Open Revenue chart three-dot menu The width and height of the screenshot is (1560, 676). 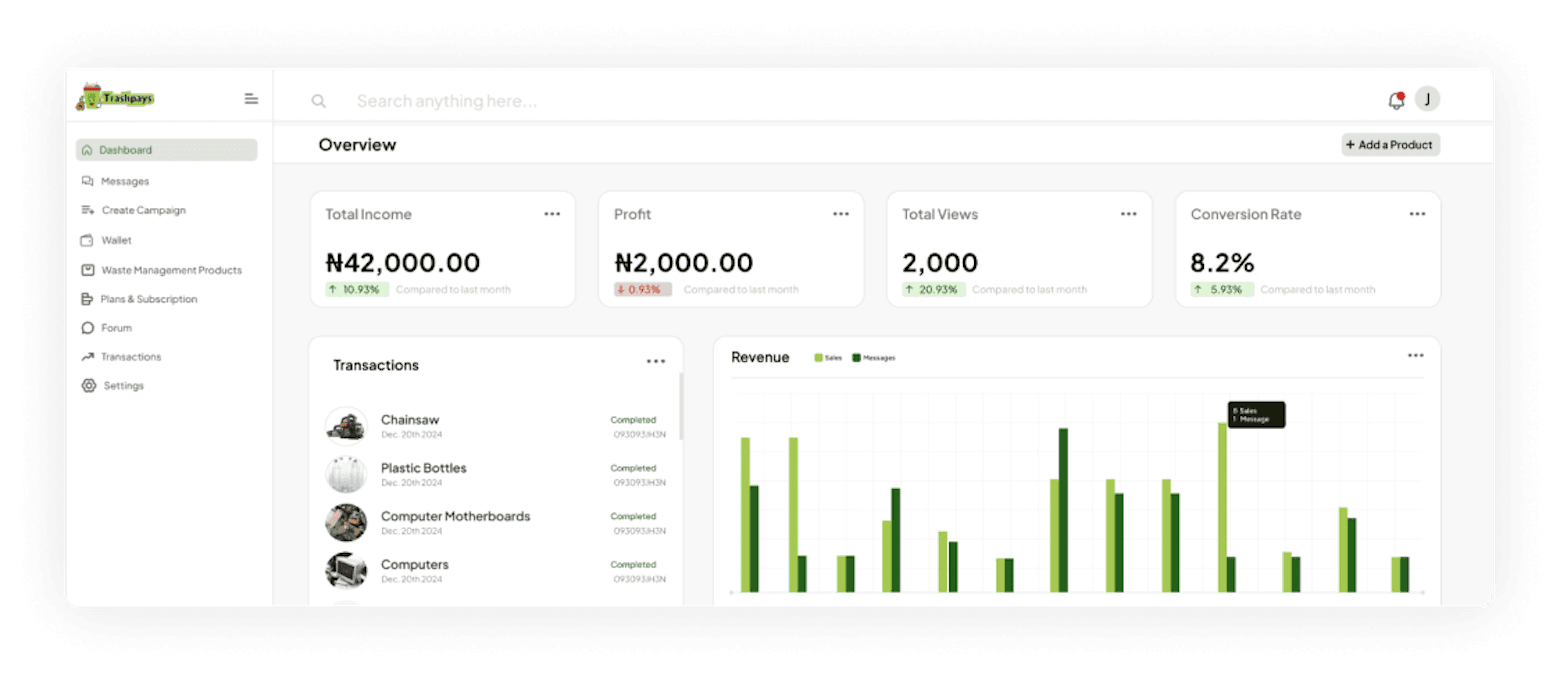pos(1415,356)
